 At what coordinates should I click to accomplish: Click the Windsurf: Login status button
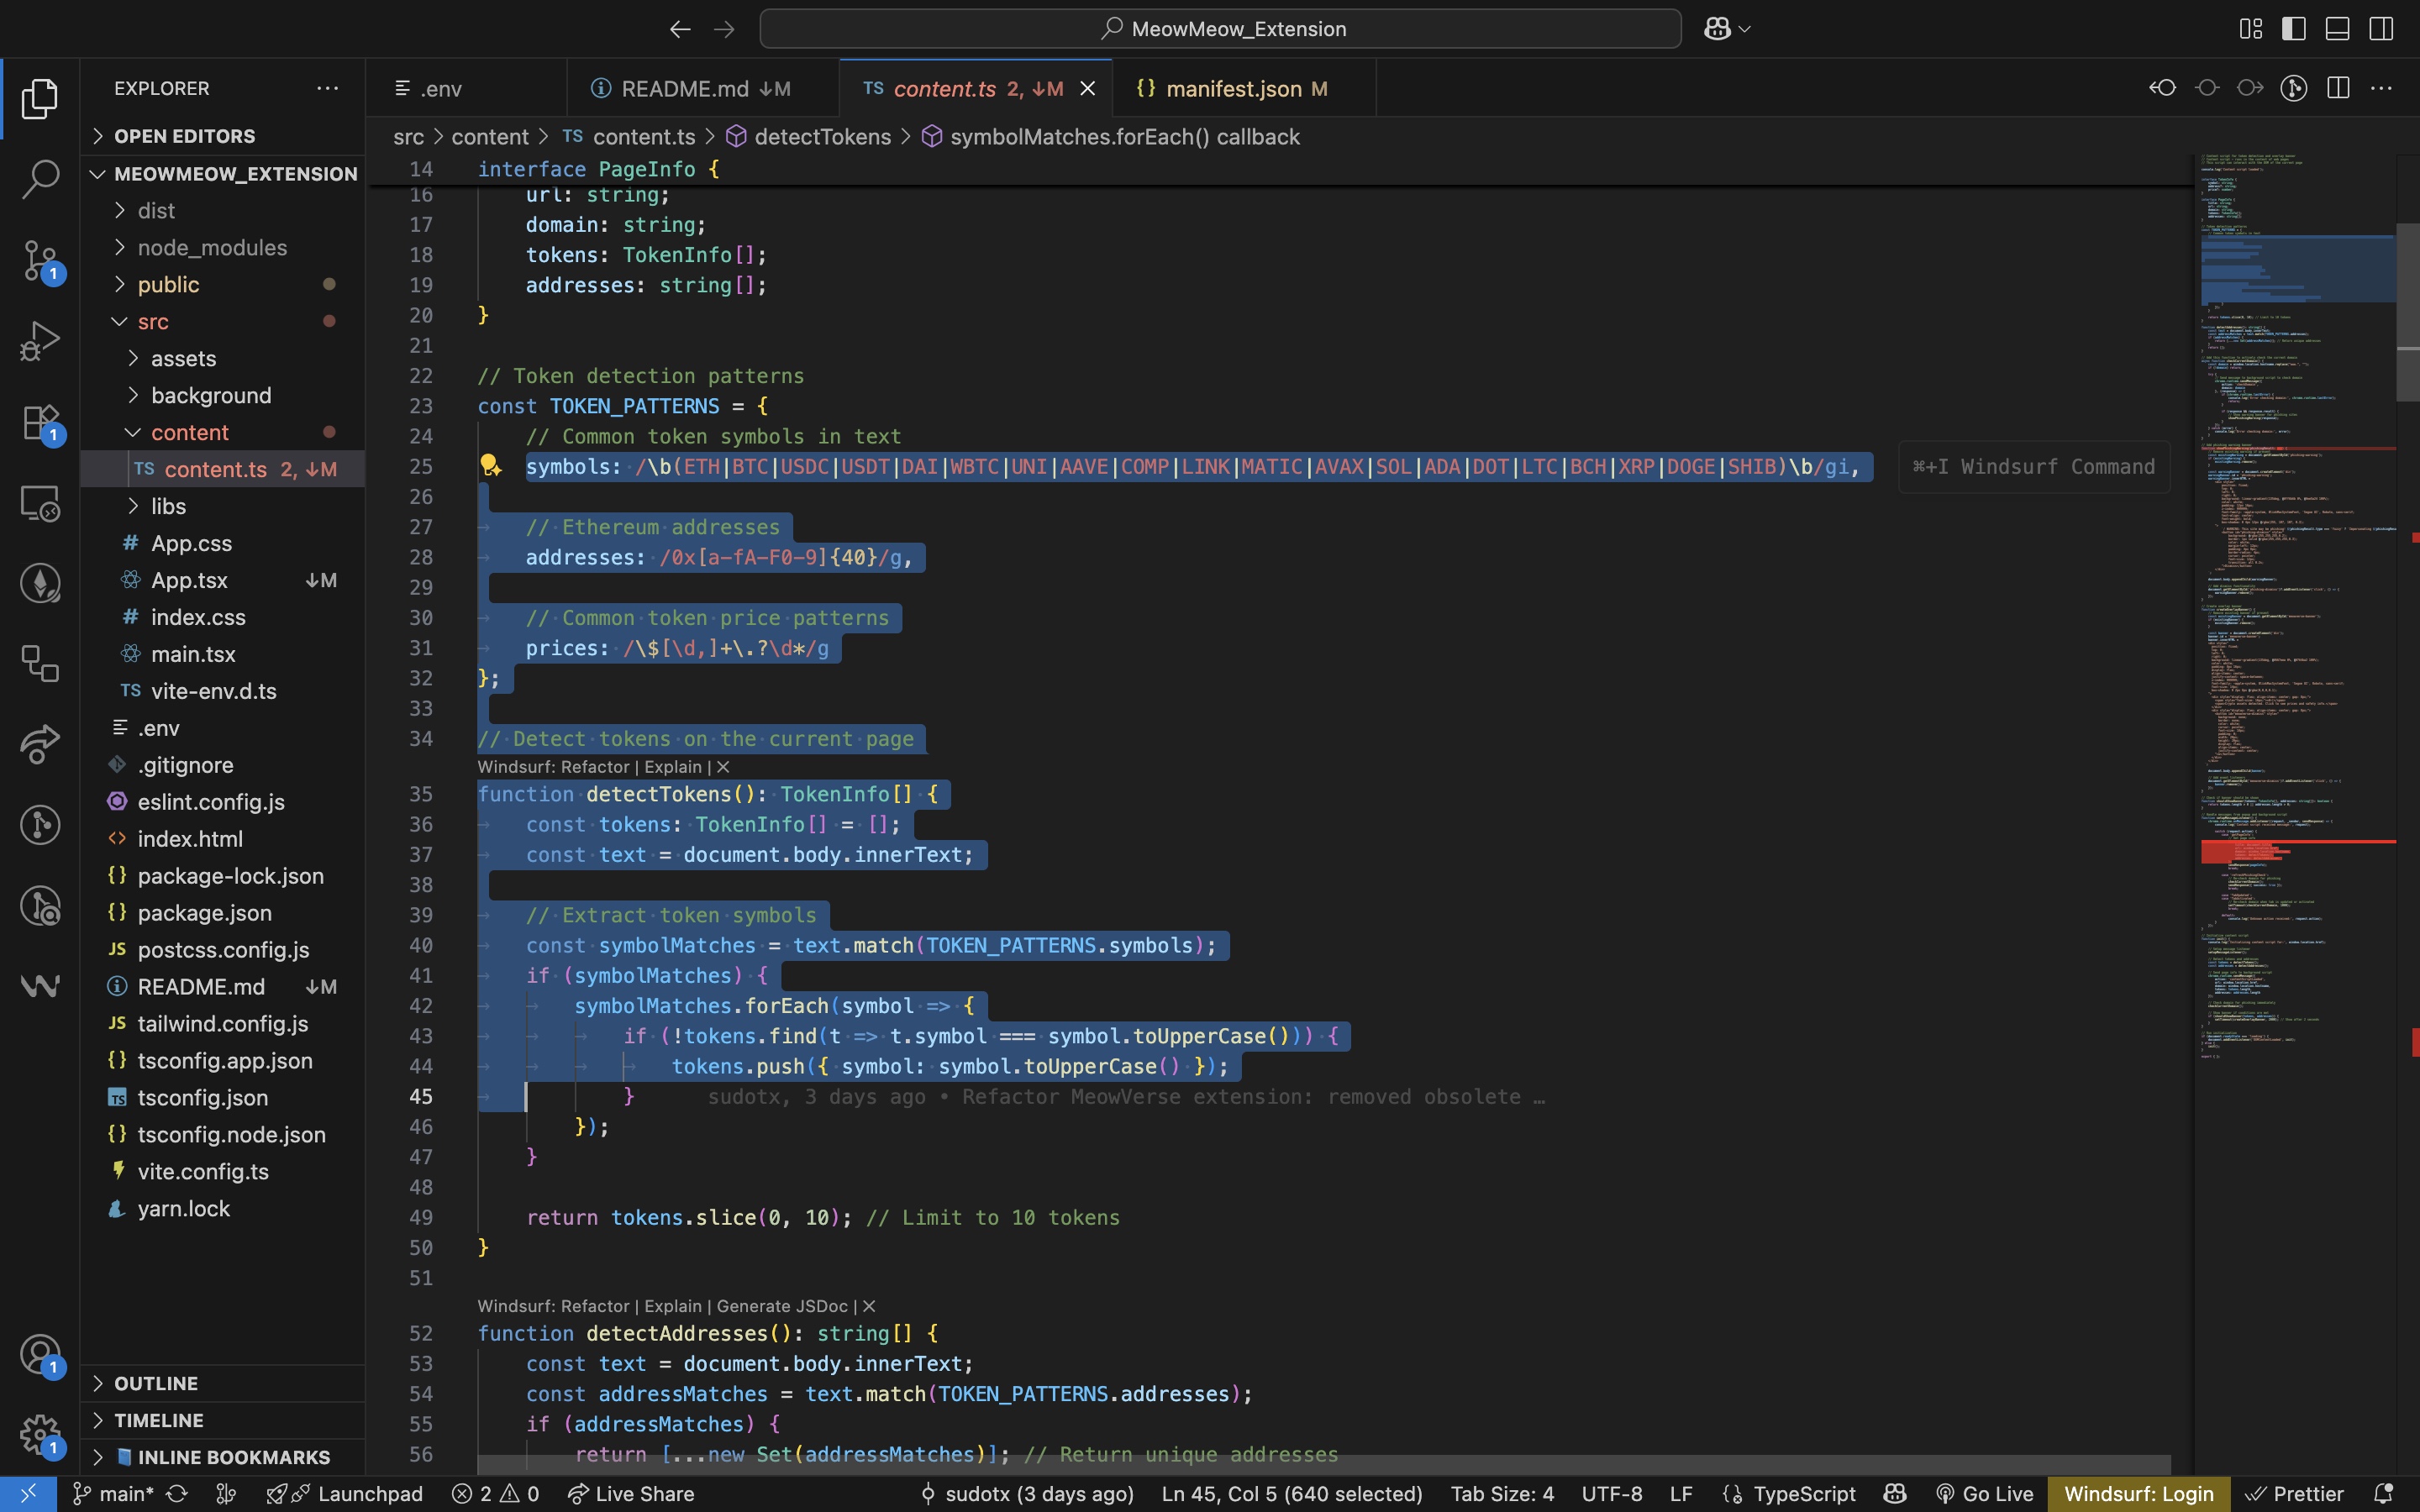2138,1494
